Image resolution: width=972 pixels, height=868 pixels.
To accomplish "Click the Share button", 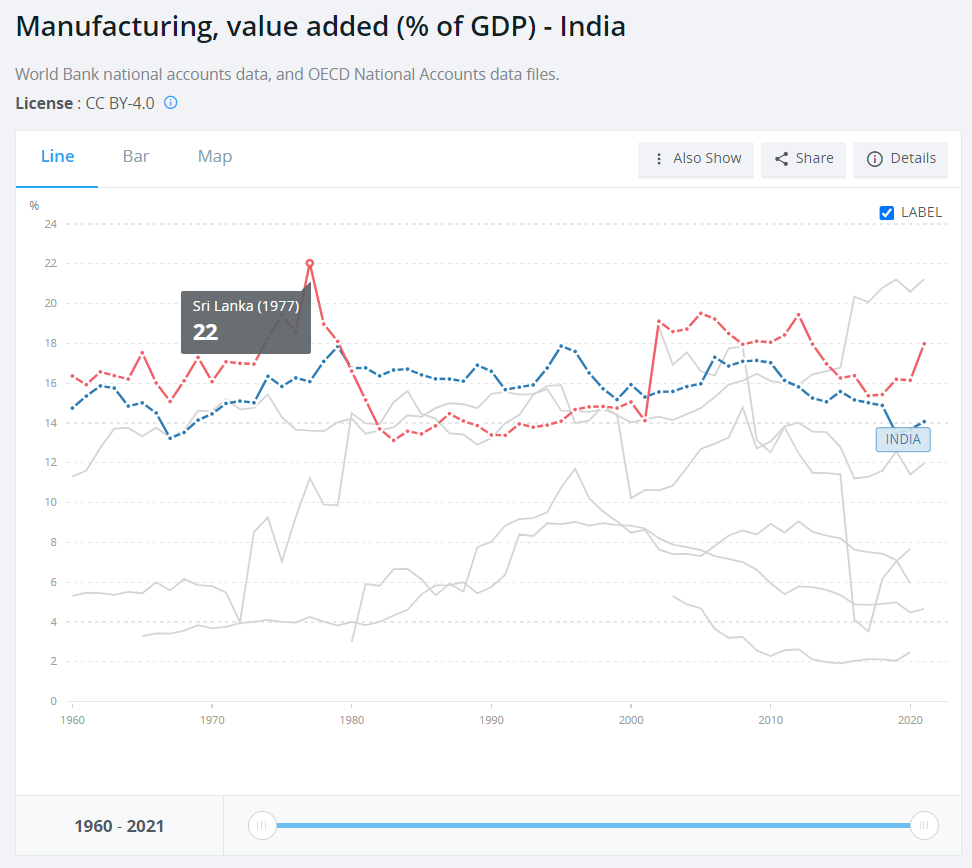I will point(803,159).
